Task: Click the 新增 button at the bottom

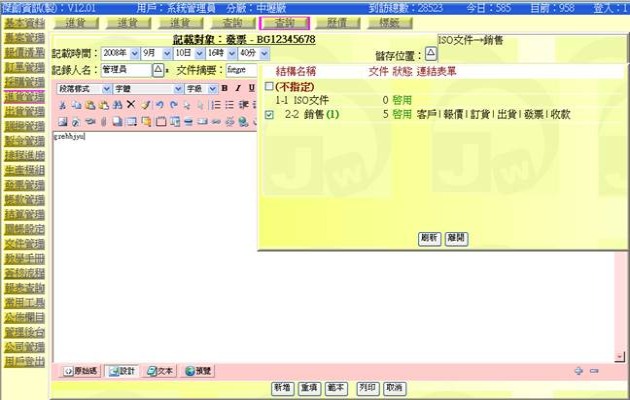Action: pos(282,387)
